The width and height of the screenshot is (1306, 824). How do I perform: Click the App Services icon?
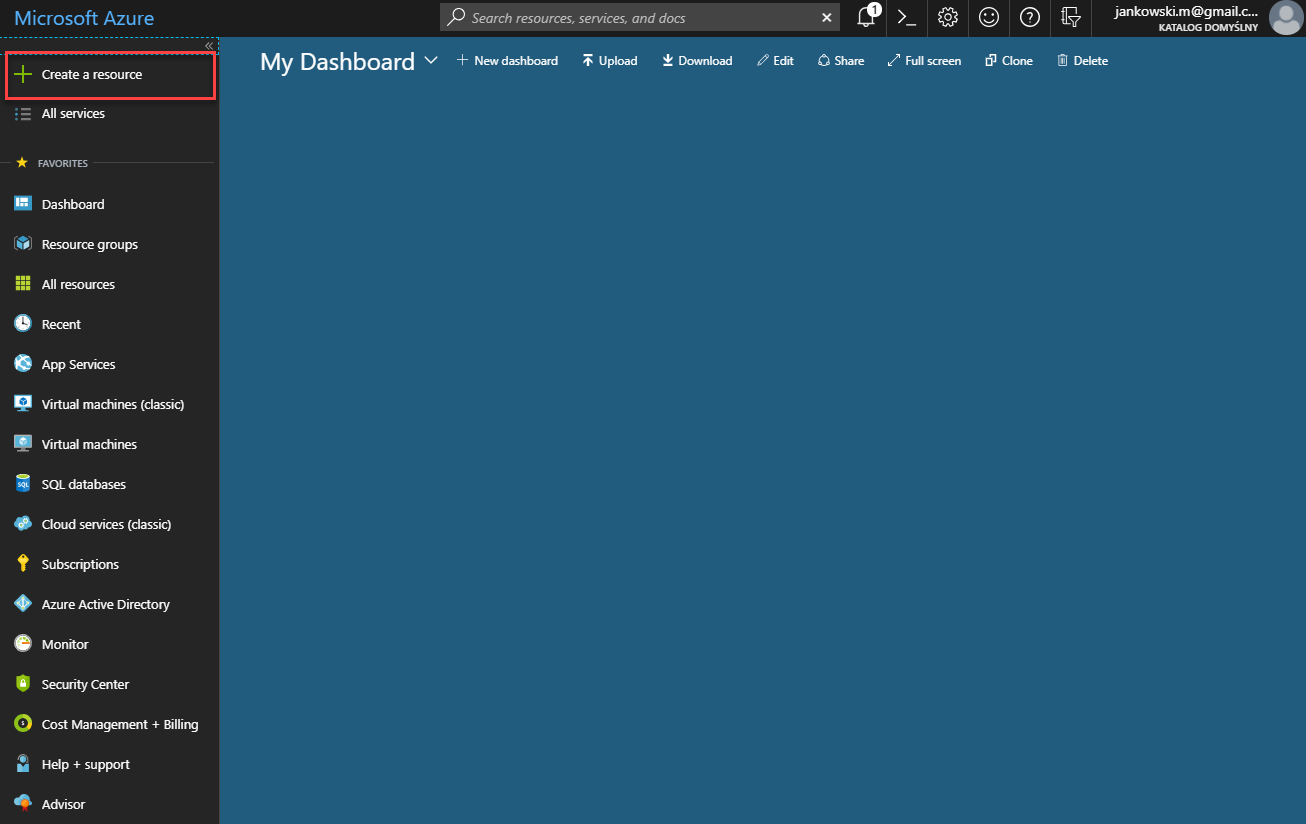(x=23, y=364)
